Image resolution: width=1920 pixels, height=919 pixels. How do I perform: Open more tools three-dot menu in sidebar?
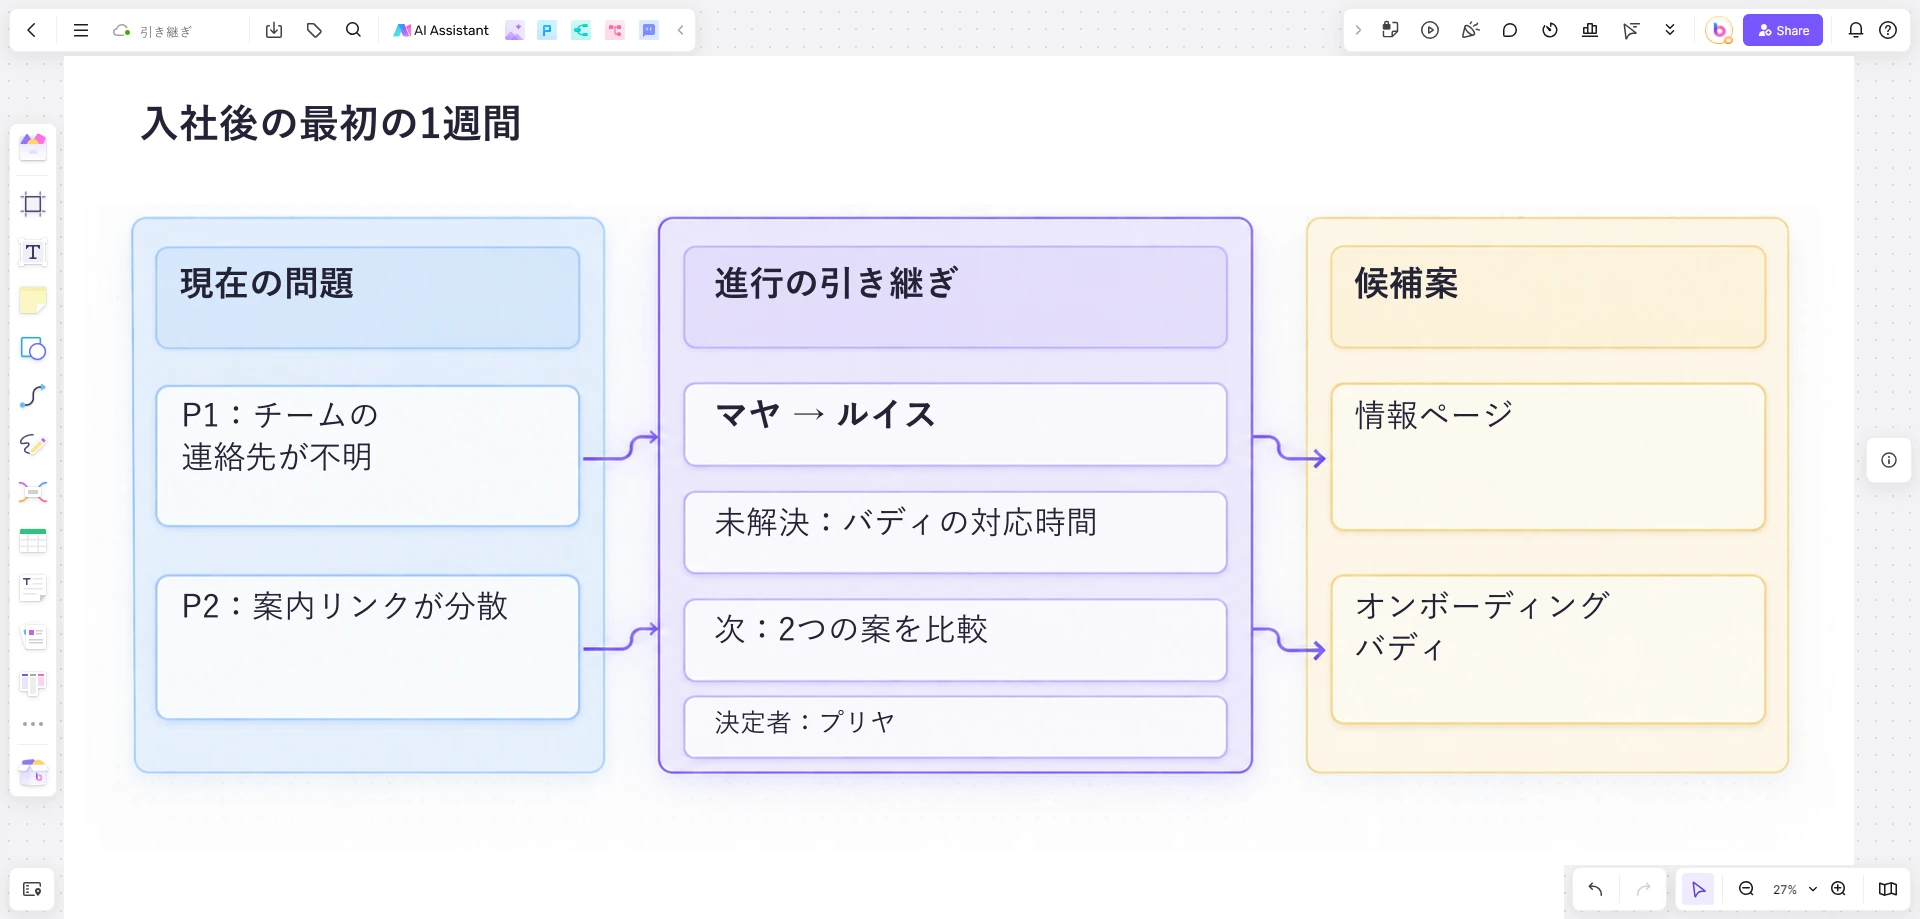pyautogui.click(x=33, y=724)
